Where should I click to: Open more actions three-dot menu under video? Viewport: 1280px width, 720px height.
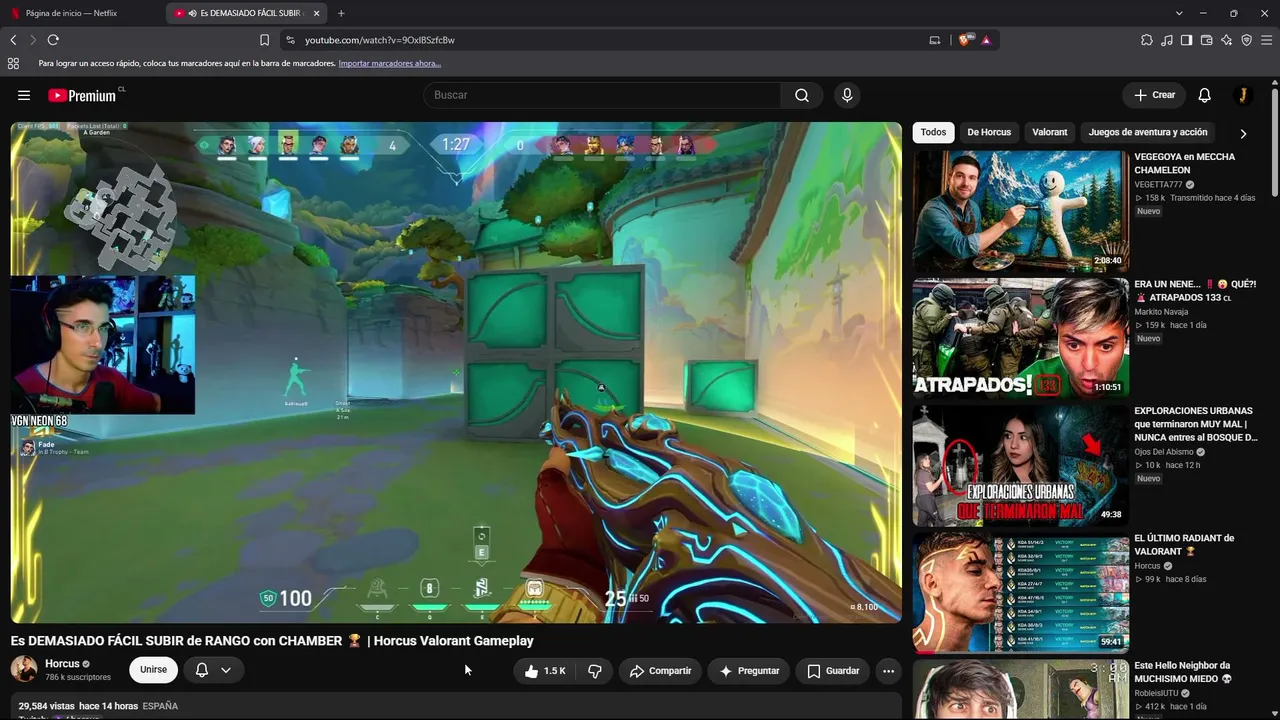[x=888, y=671]
